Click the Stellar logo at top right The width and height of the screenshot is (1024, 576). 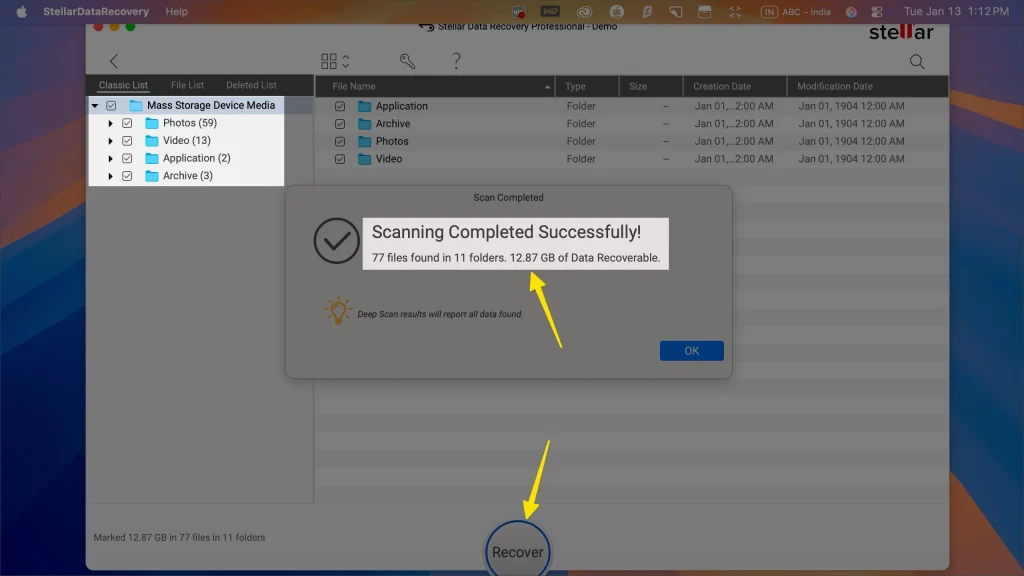click(899, 31)
